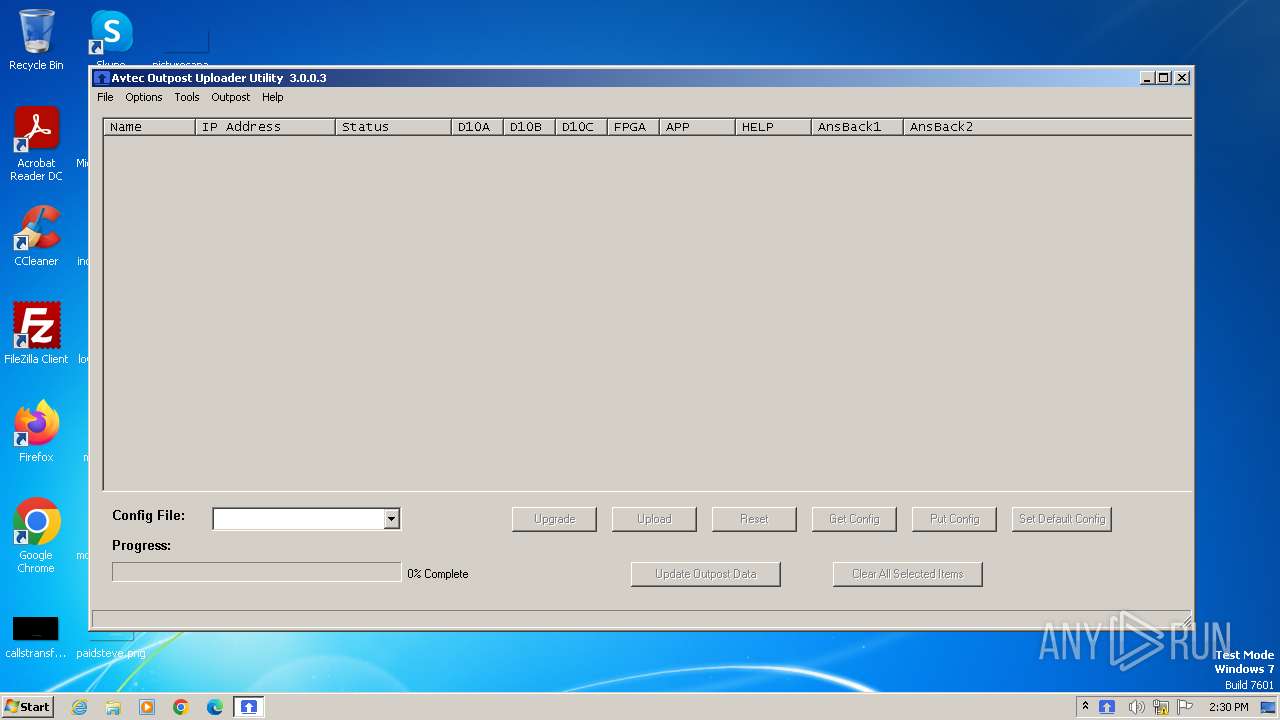Viewport: 1280px width, 720px height.
Task: Click the progress bar under Progress
Action: point(257,572)
